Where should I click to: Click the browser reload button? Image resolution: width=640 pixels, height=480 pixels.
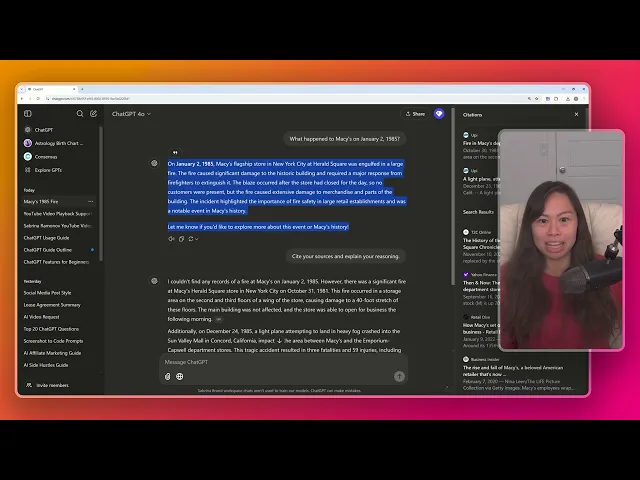click(x=38, y=99)
